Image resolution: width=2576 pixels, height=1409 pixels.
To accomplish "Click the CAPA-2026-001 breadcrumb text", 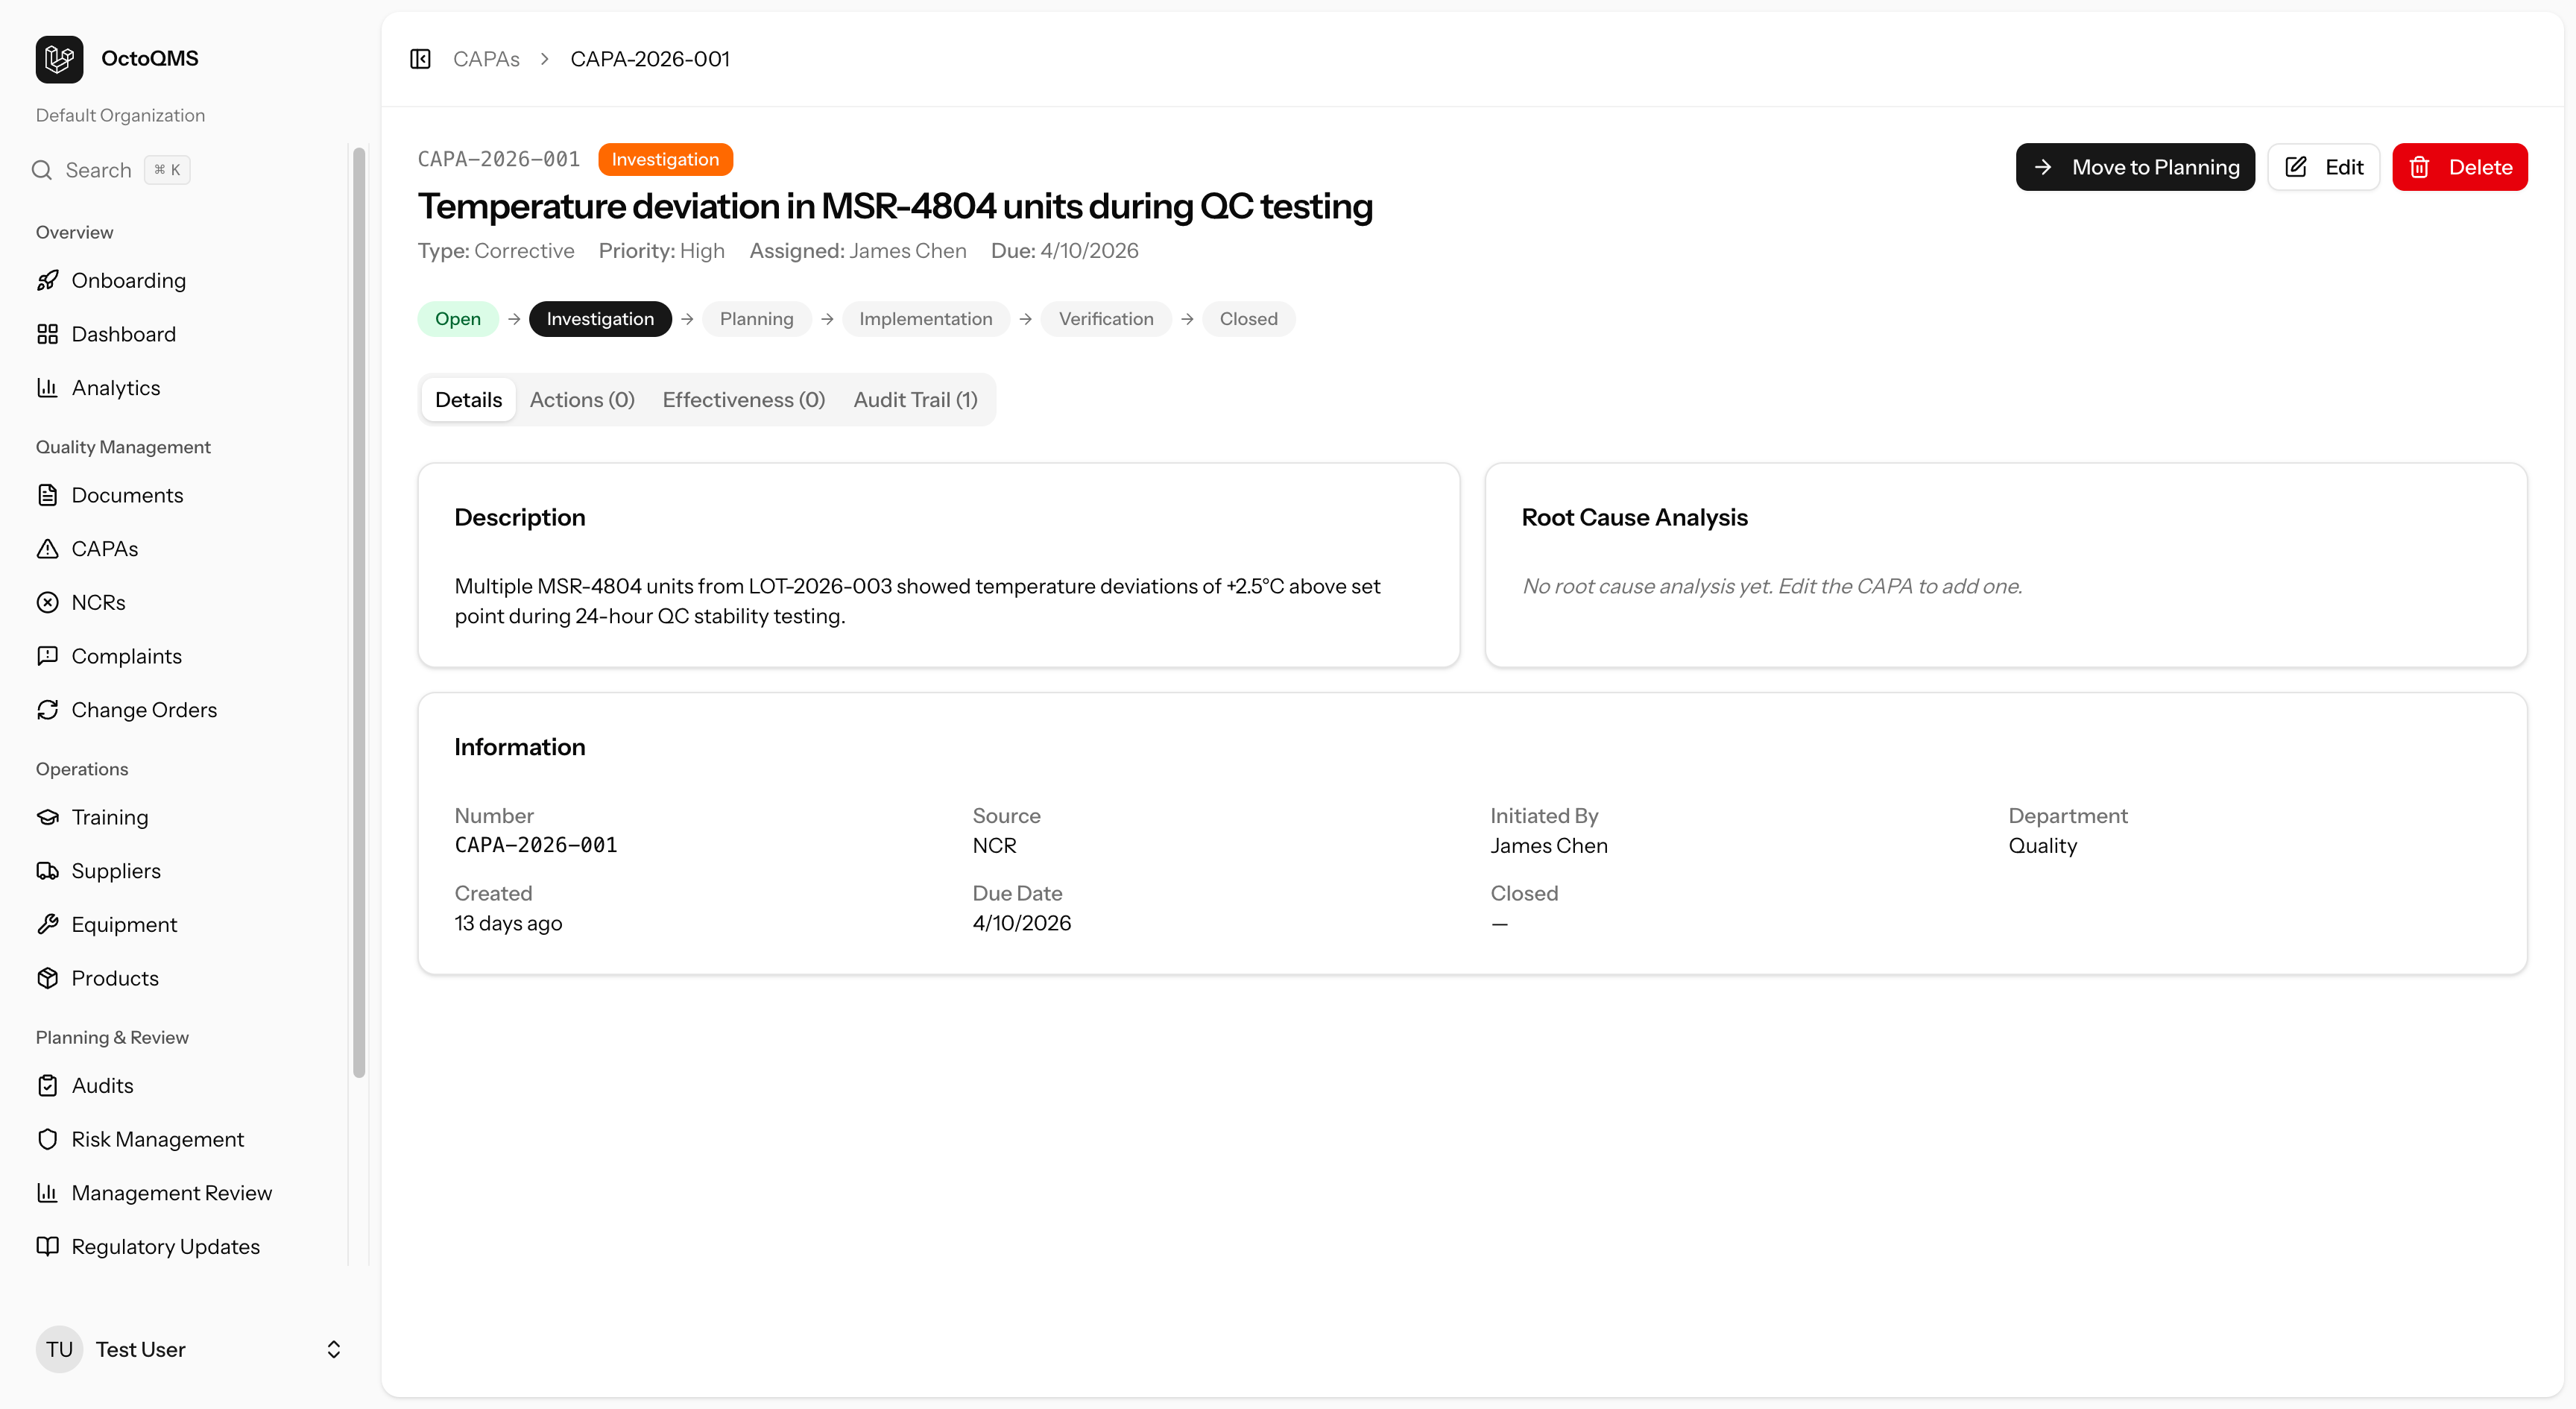I will 650,59.
